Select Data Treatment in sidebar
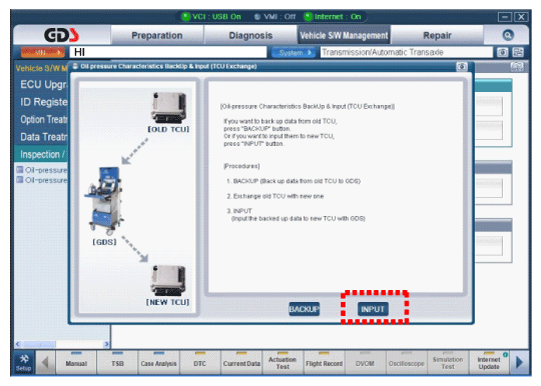The width and height of the screenshot is (541, 386). [x=43, y=137]
